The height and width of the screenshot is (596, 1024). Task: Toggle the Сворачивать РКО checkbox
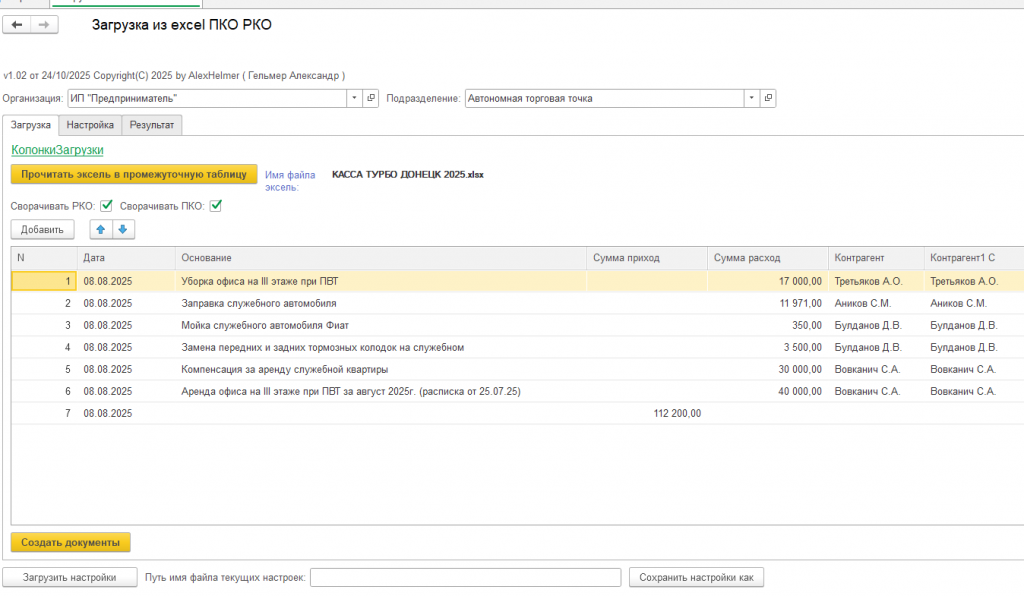click(106, 206)
